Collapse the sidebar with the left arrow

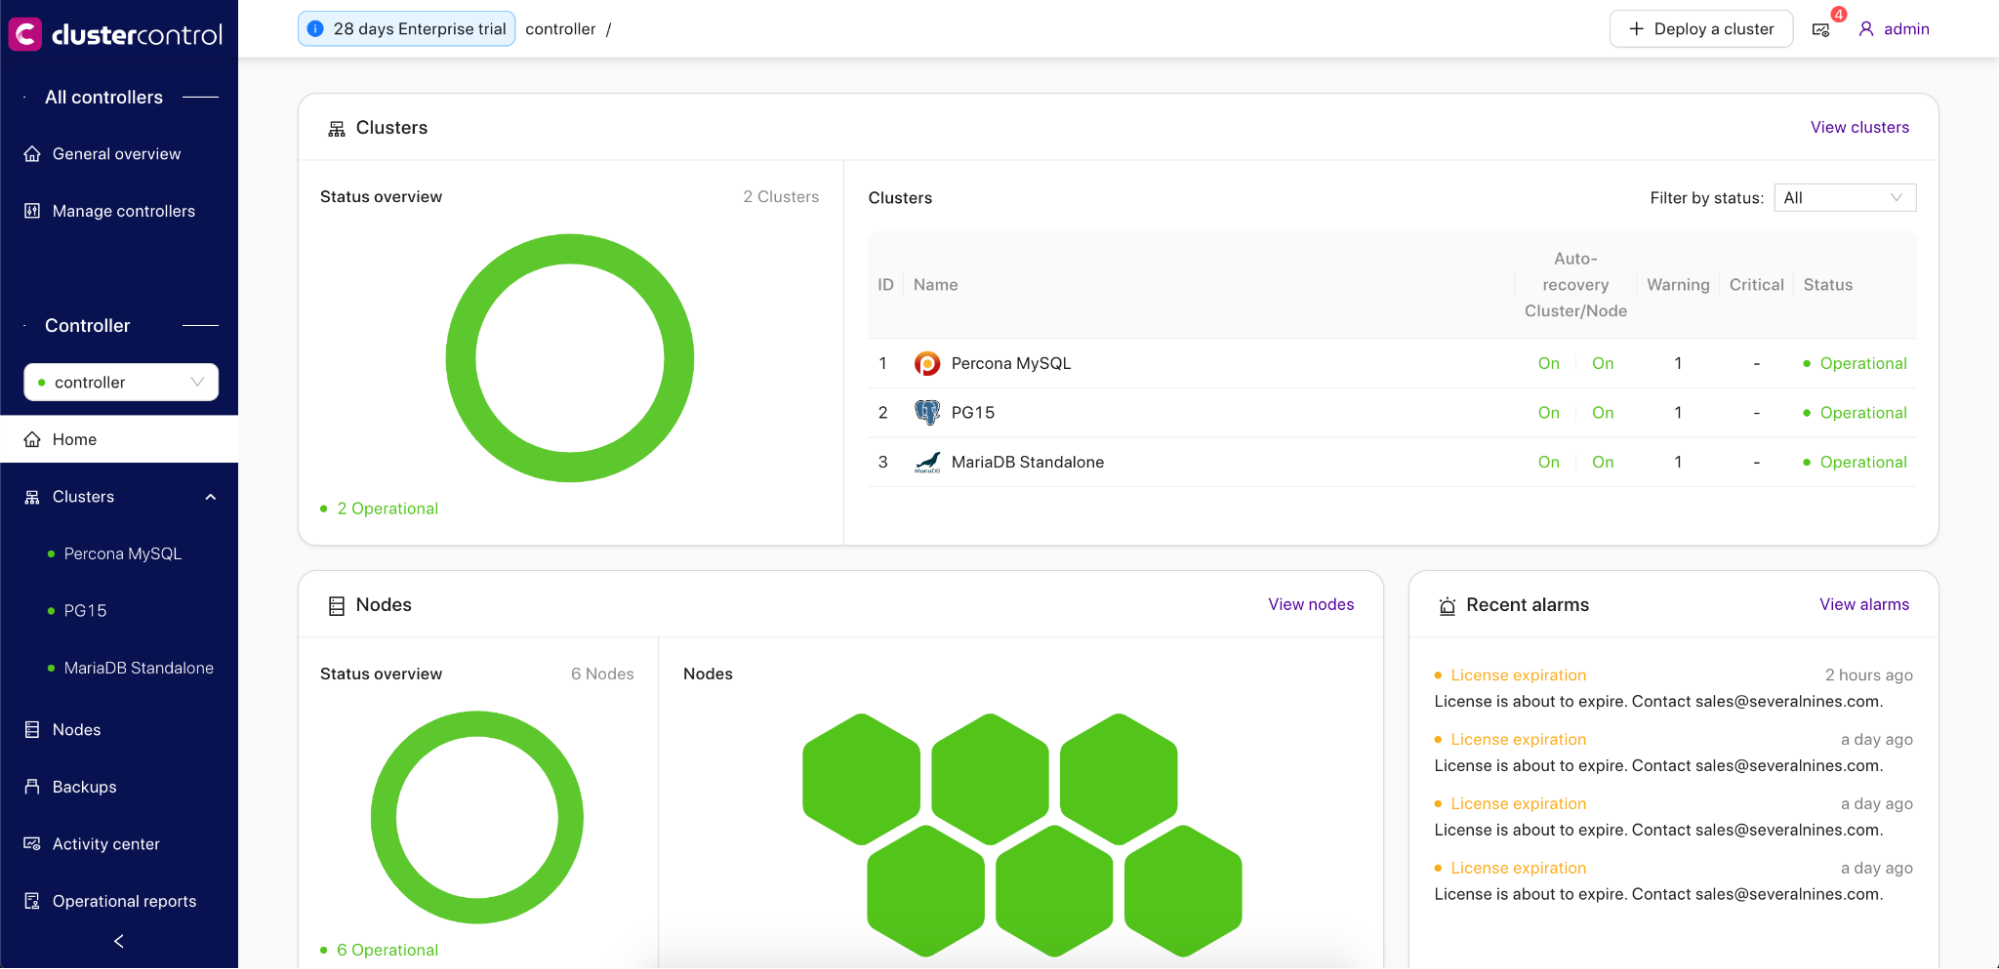(x=119, y=941)
